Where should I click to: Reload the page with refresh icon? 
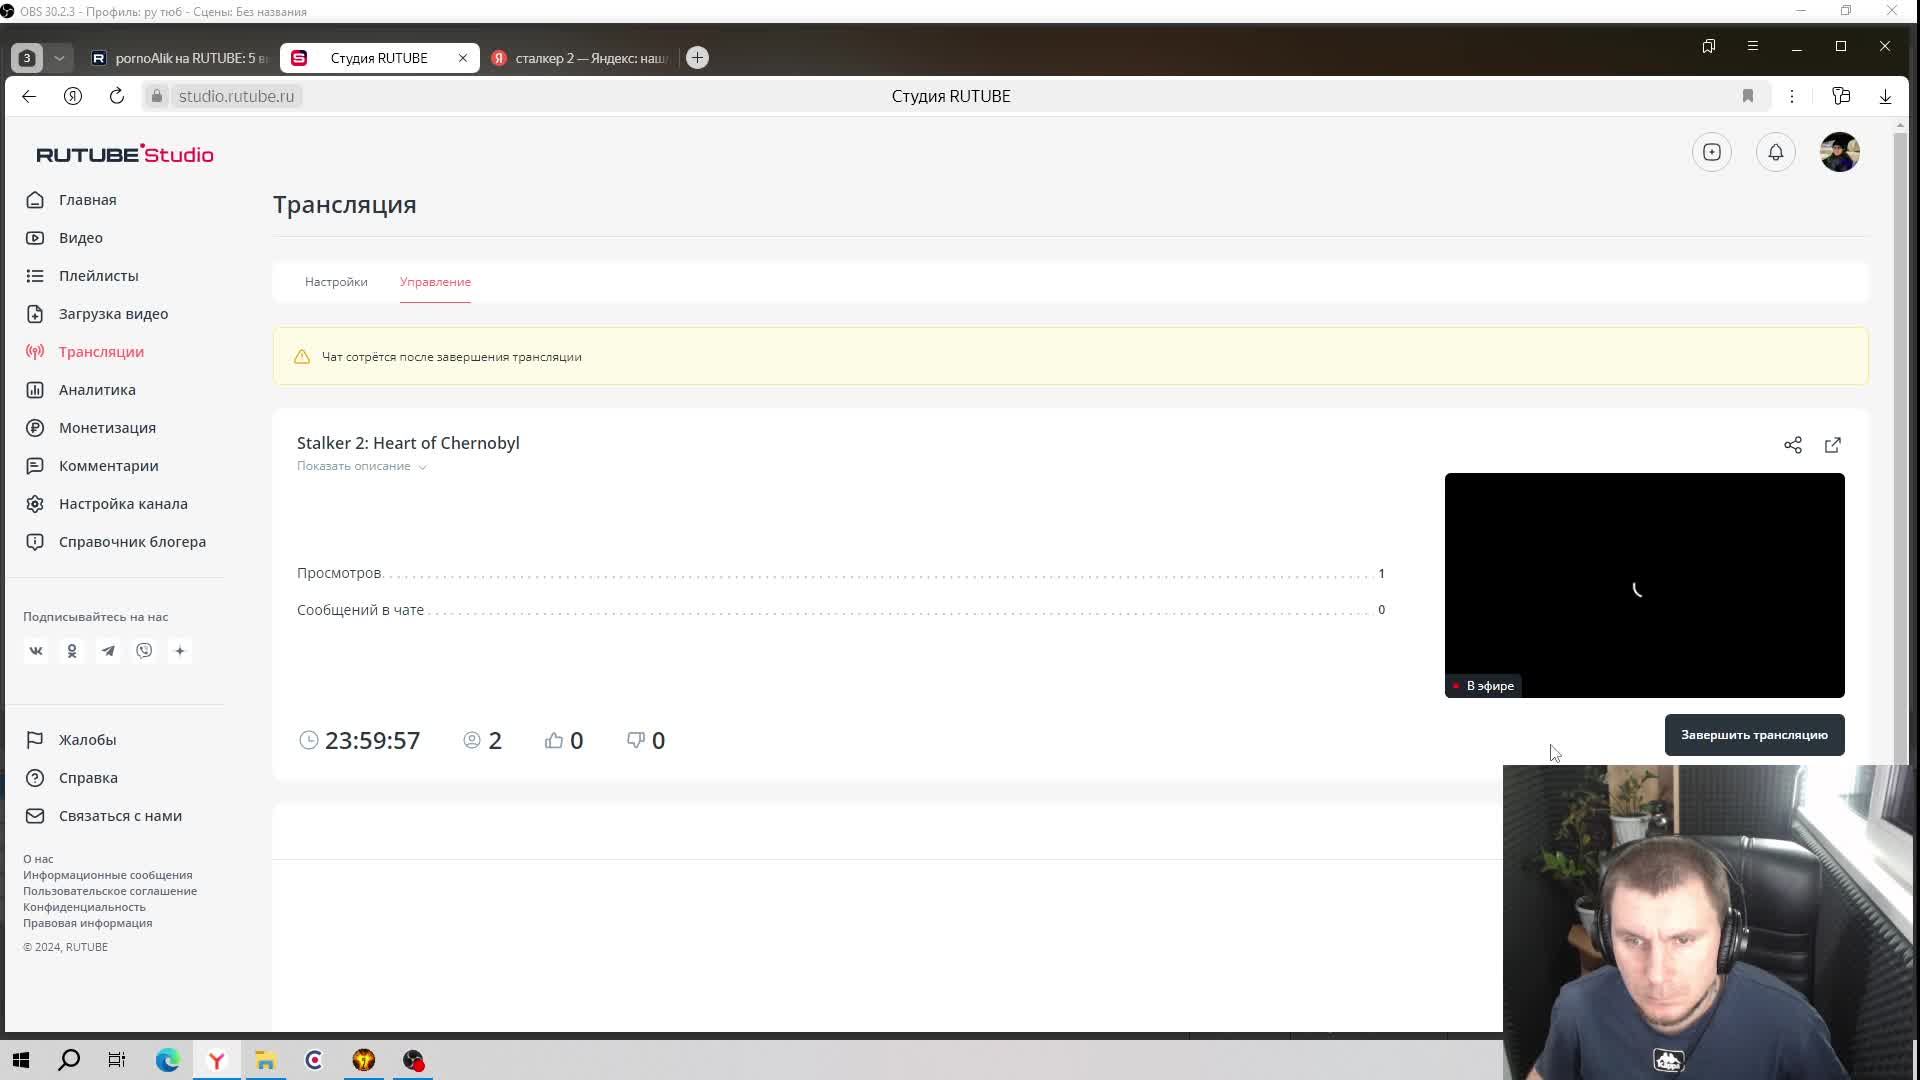(x=117, y=96)
